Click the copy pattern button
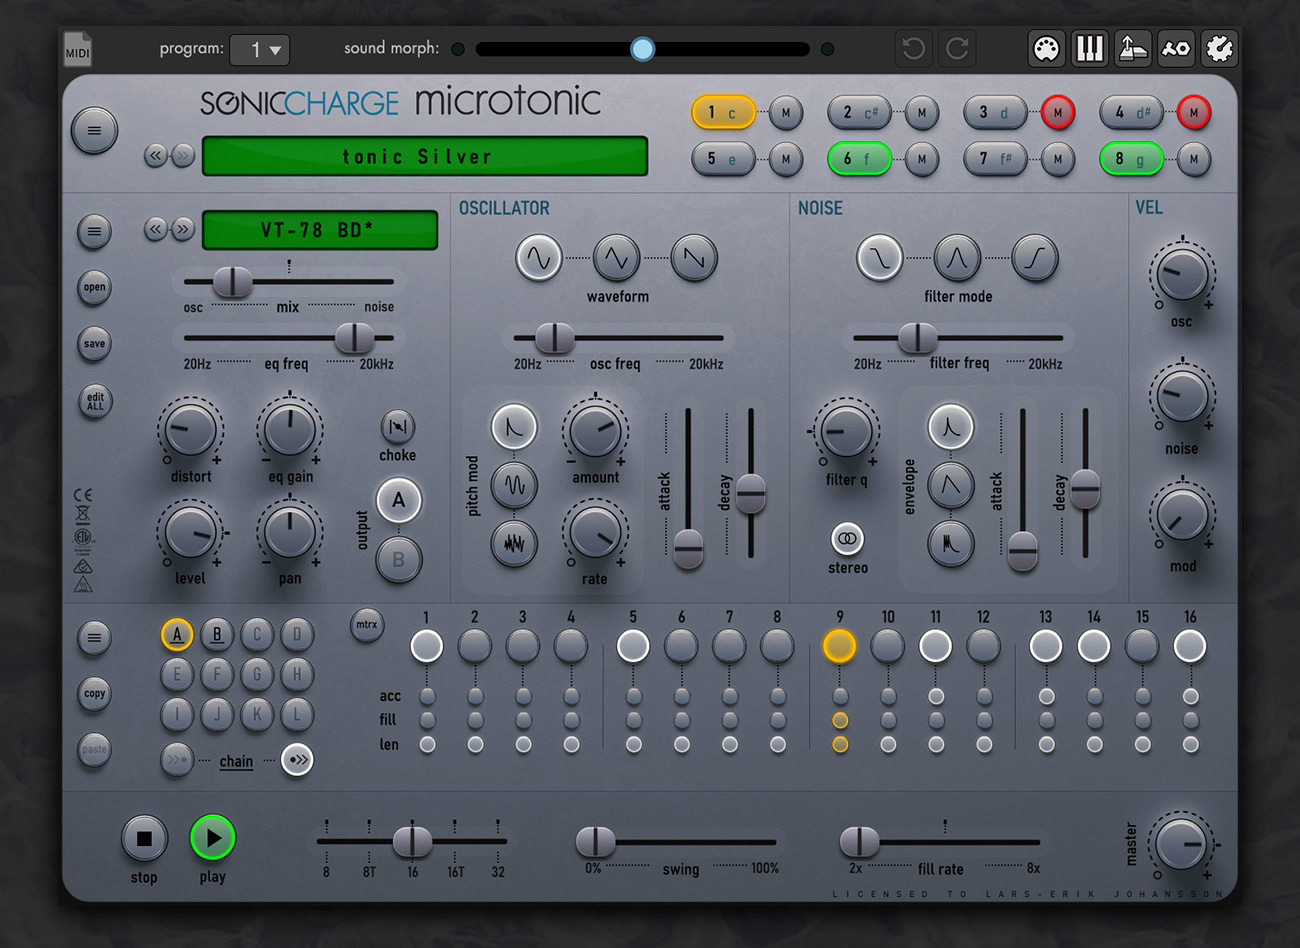Image resolution: width=1300 pixels, height=948 pixels. click(x=94, y=693)
